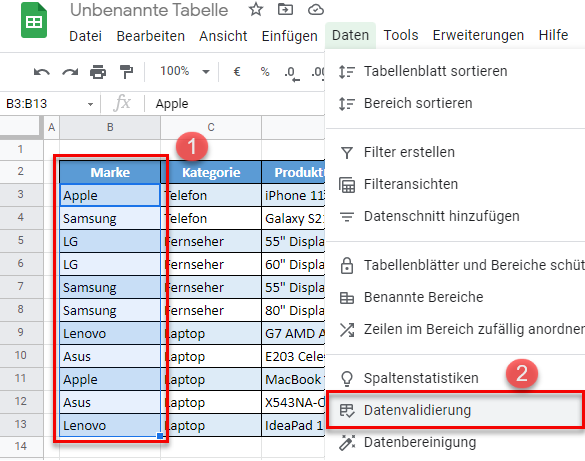Click the G7 AMD product cell
Viewport: 585px width, 461px height.
pos(294,333)
